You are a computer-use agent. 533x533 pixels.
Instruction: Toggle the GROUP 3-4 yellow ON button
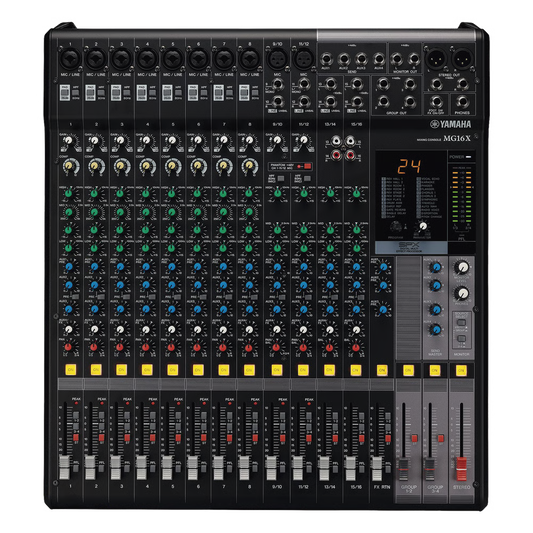pos(435,370)
